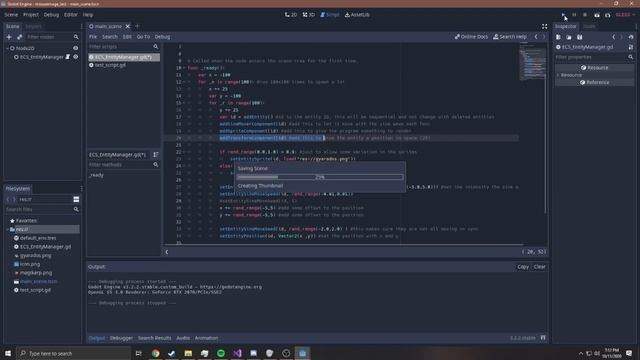Toggle visibility of Node2D

pyautogui.click(x=76, y=48)
